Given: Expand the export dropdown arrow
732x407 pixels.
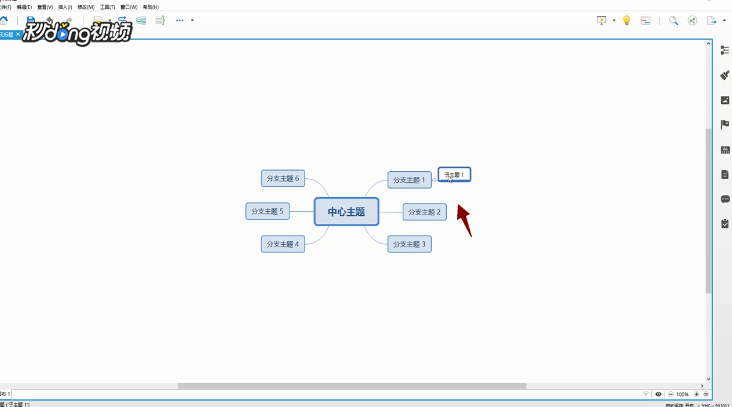Looking at the screenshot, I should [x=724, y=21].
